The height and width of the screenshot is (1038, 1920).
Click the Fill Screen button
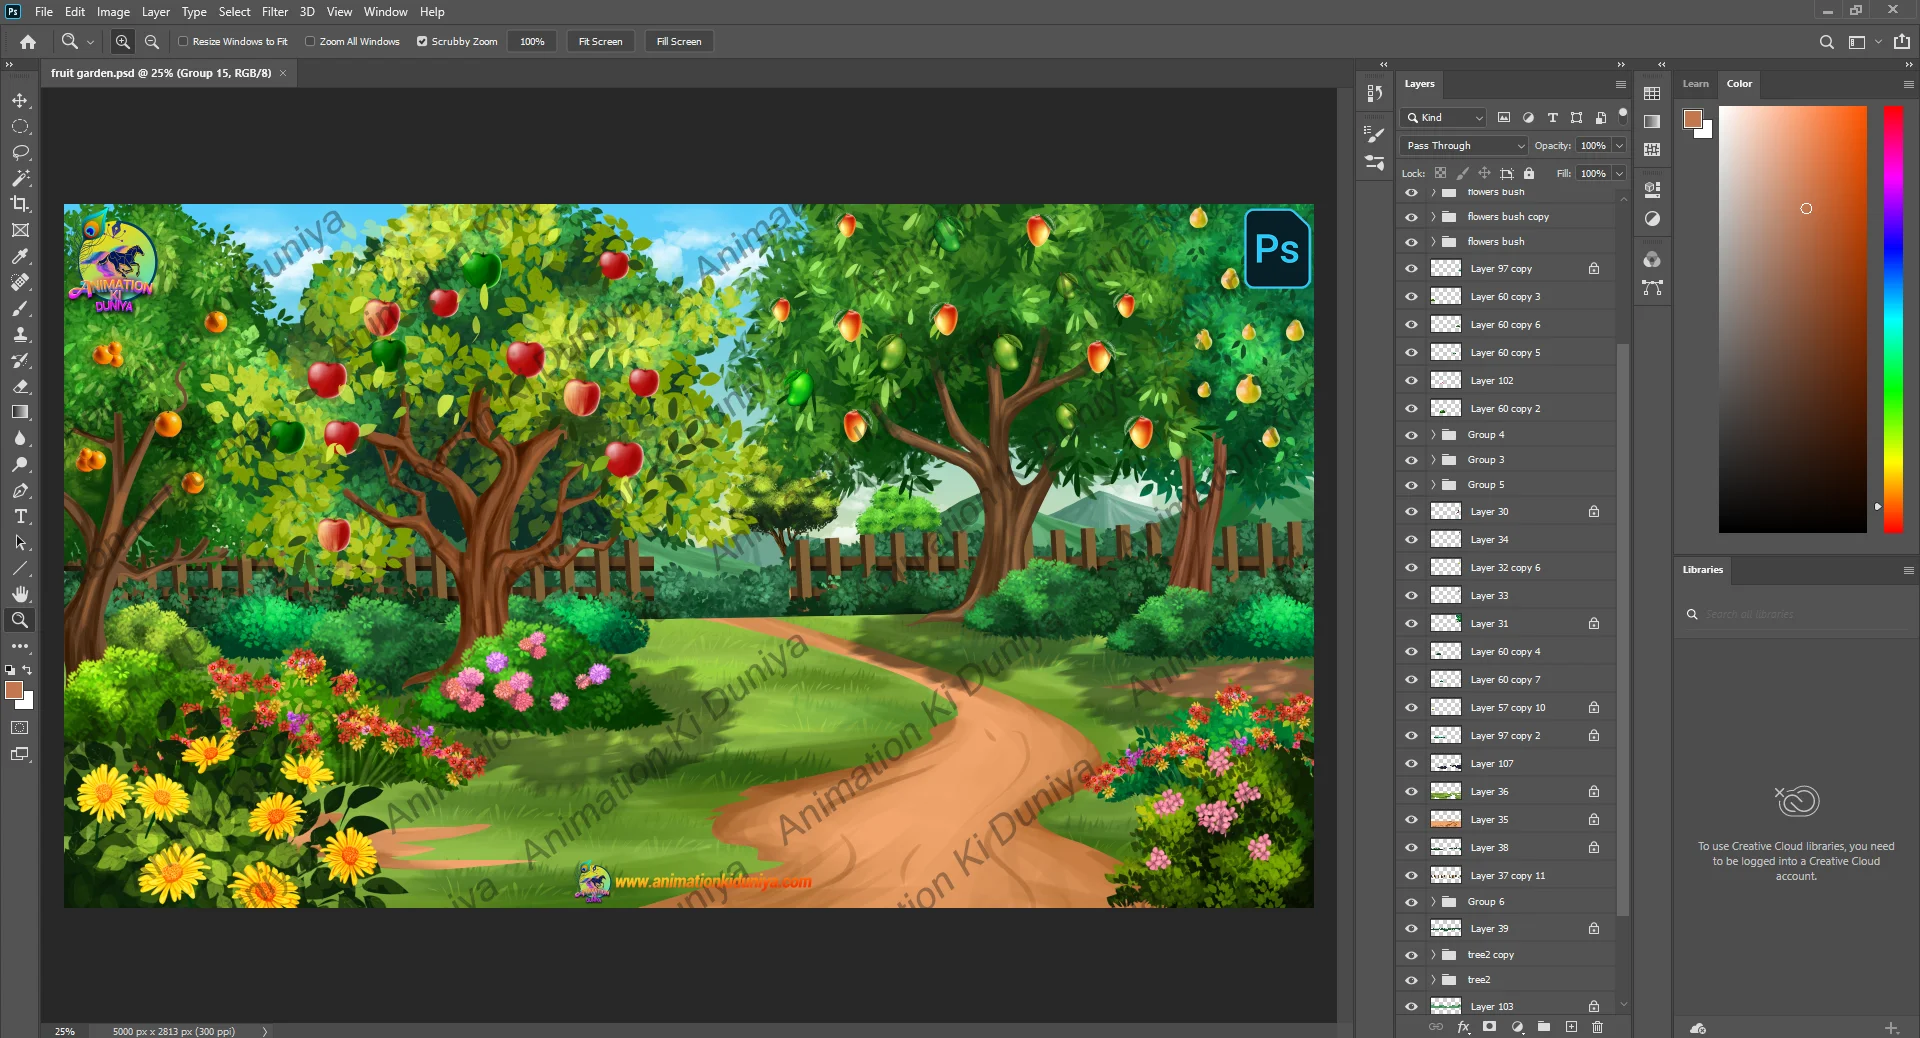tap(679, 42)
